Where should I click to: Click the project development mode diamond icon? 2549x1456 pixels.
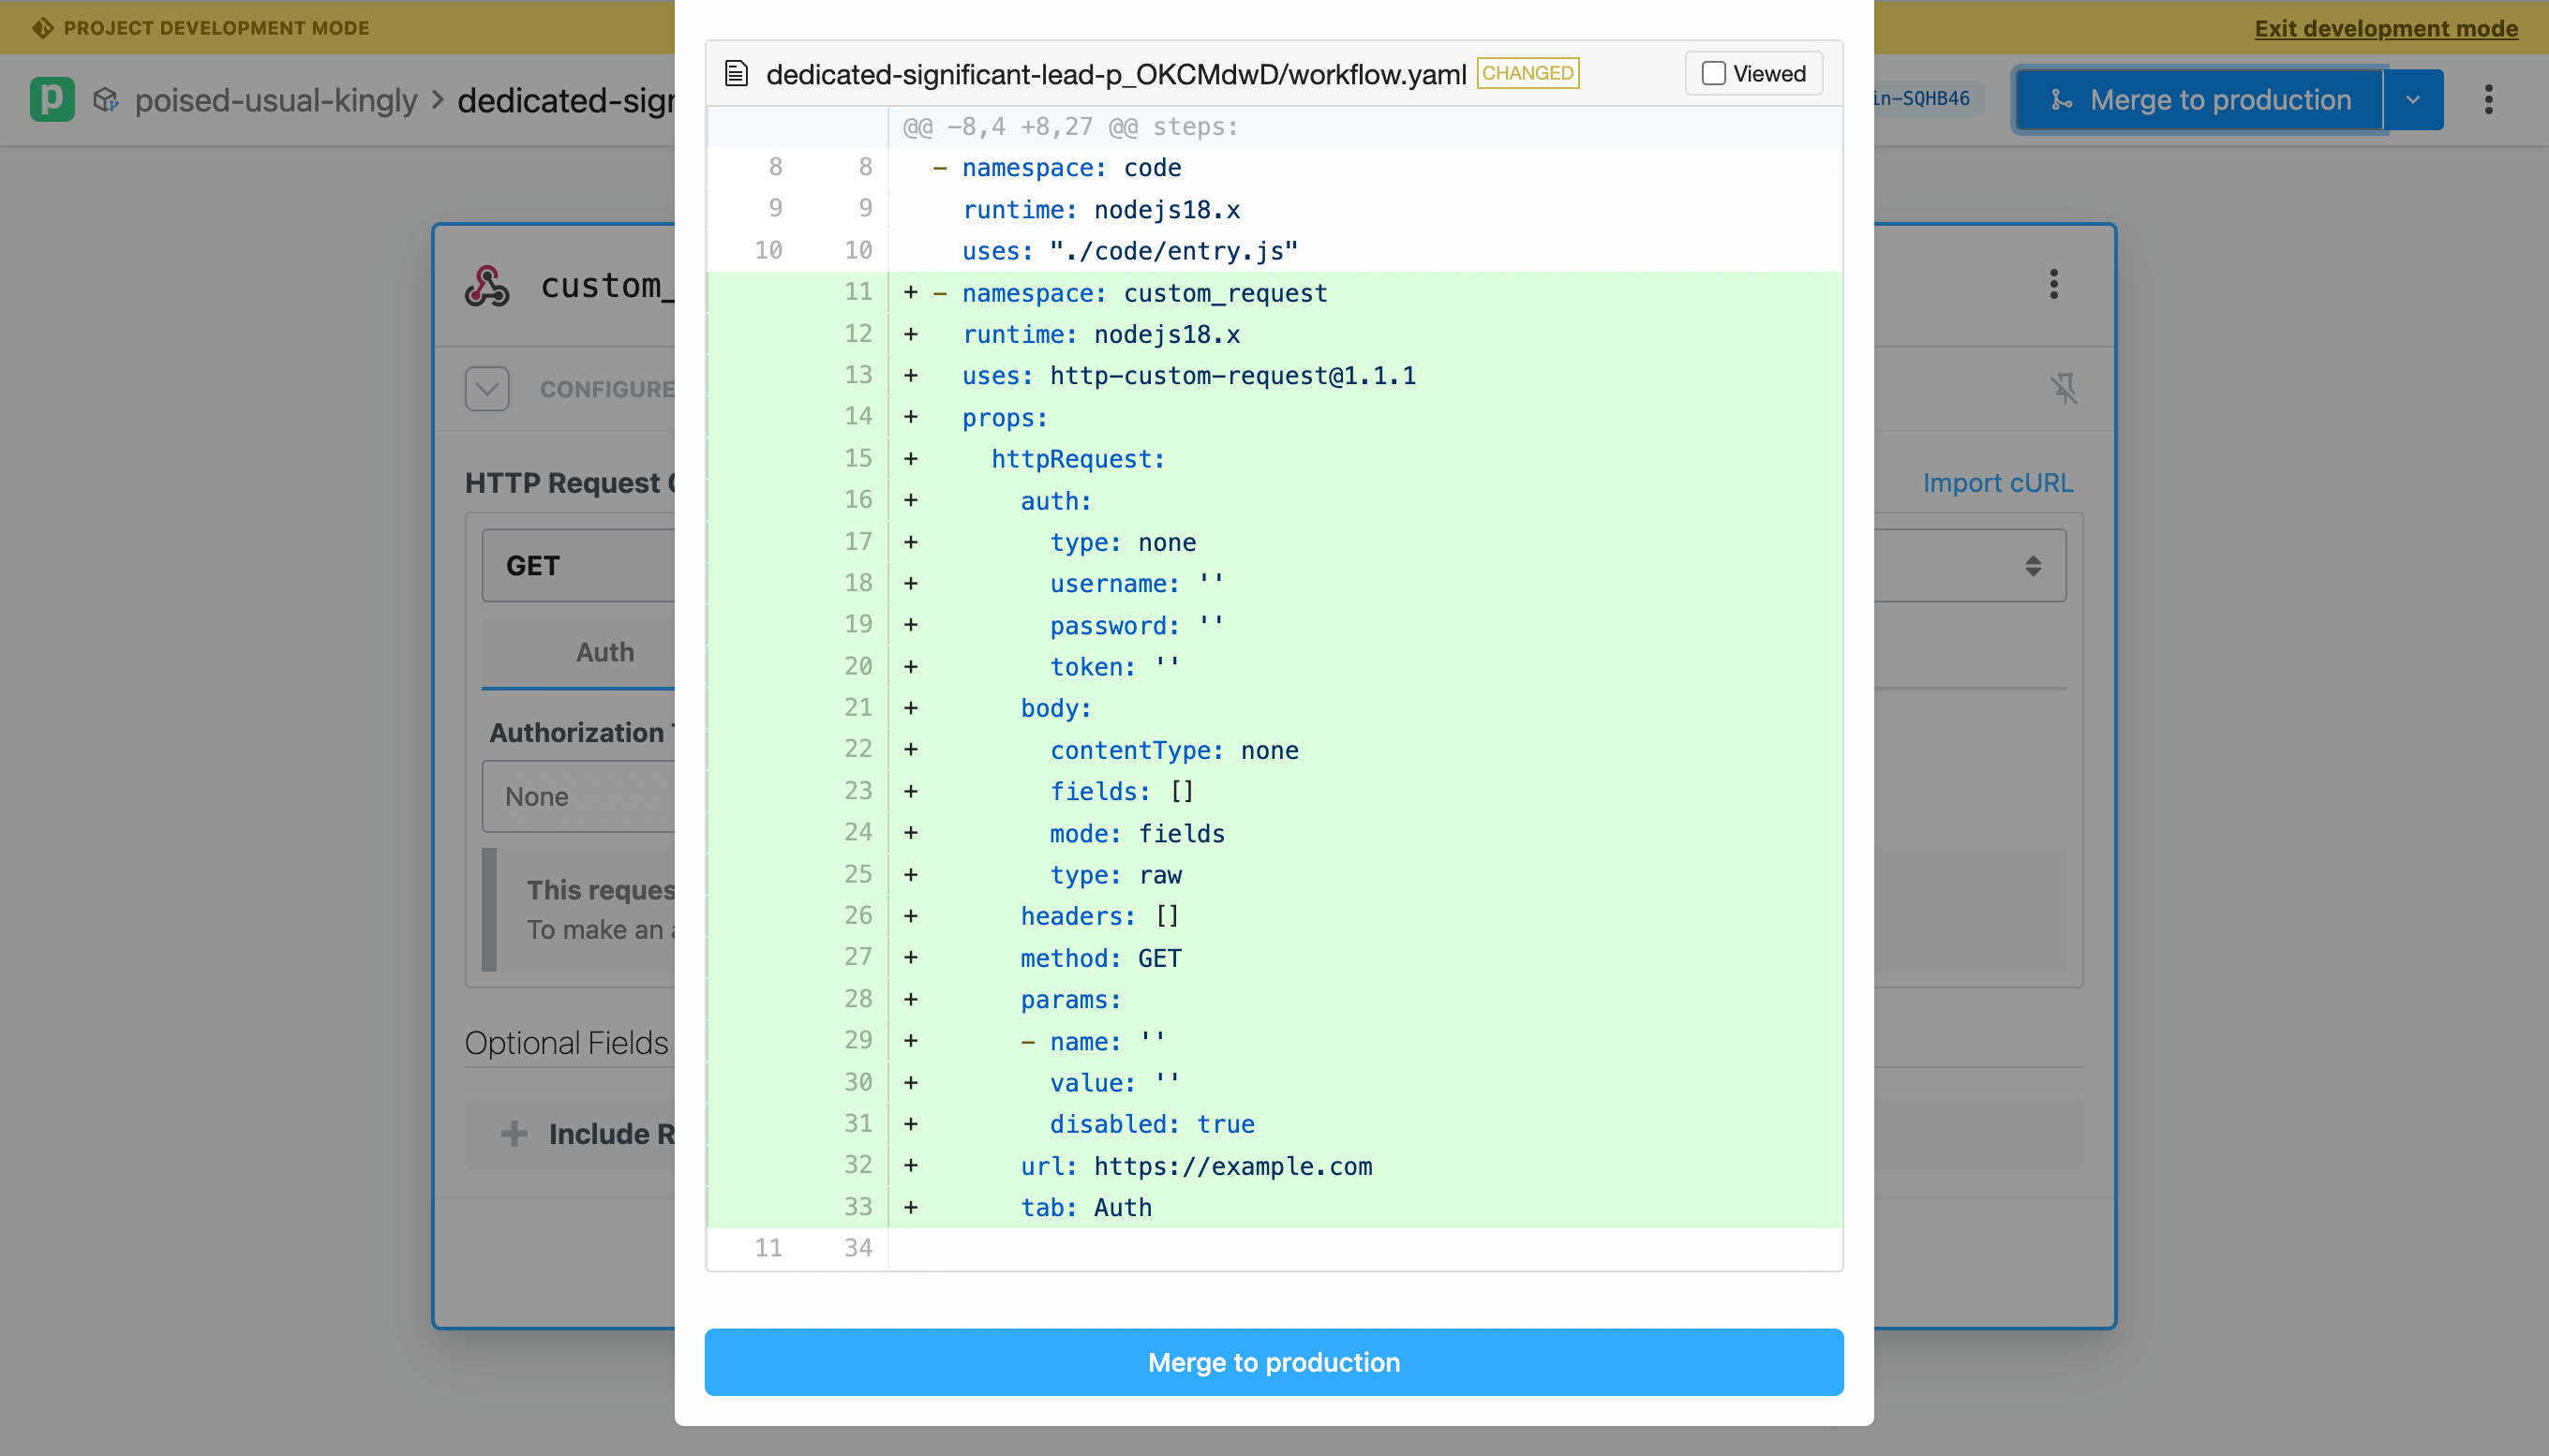42,27
